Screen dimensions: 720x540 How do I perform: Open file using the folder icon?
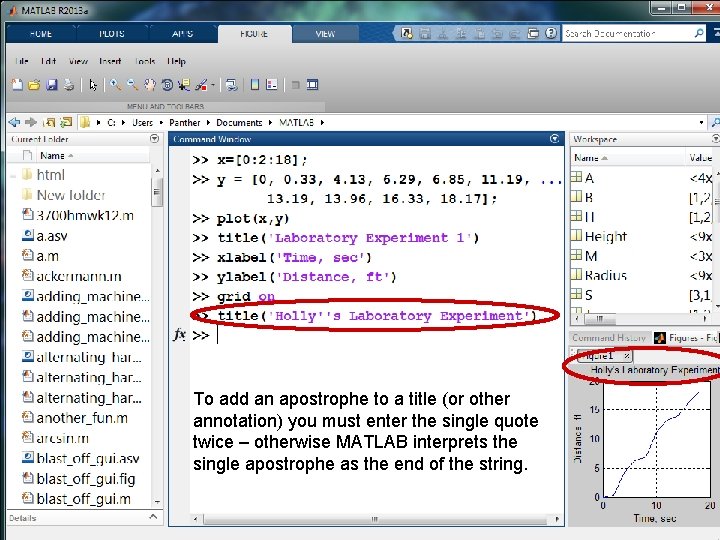click(34, 85)
